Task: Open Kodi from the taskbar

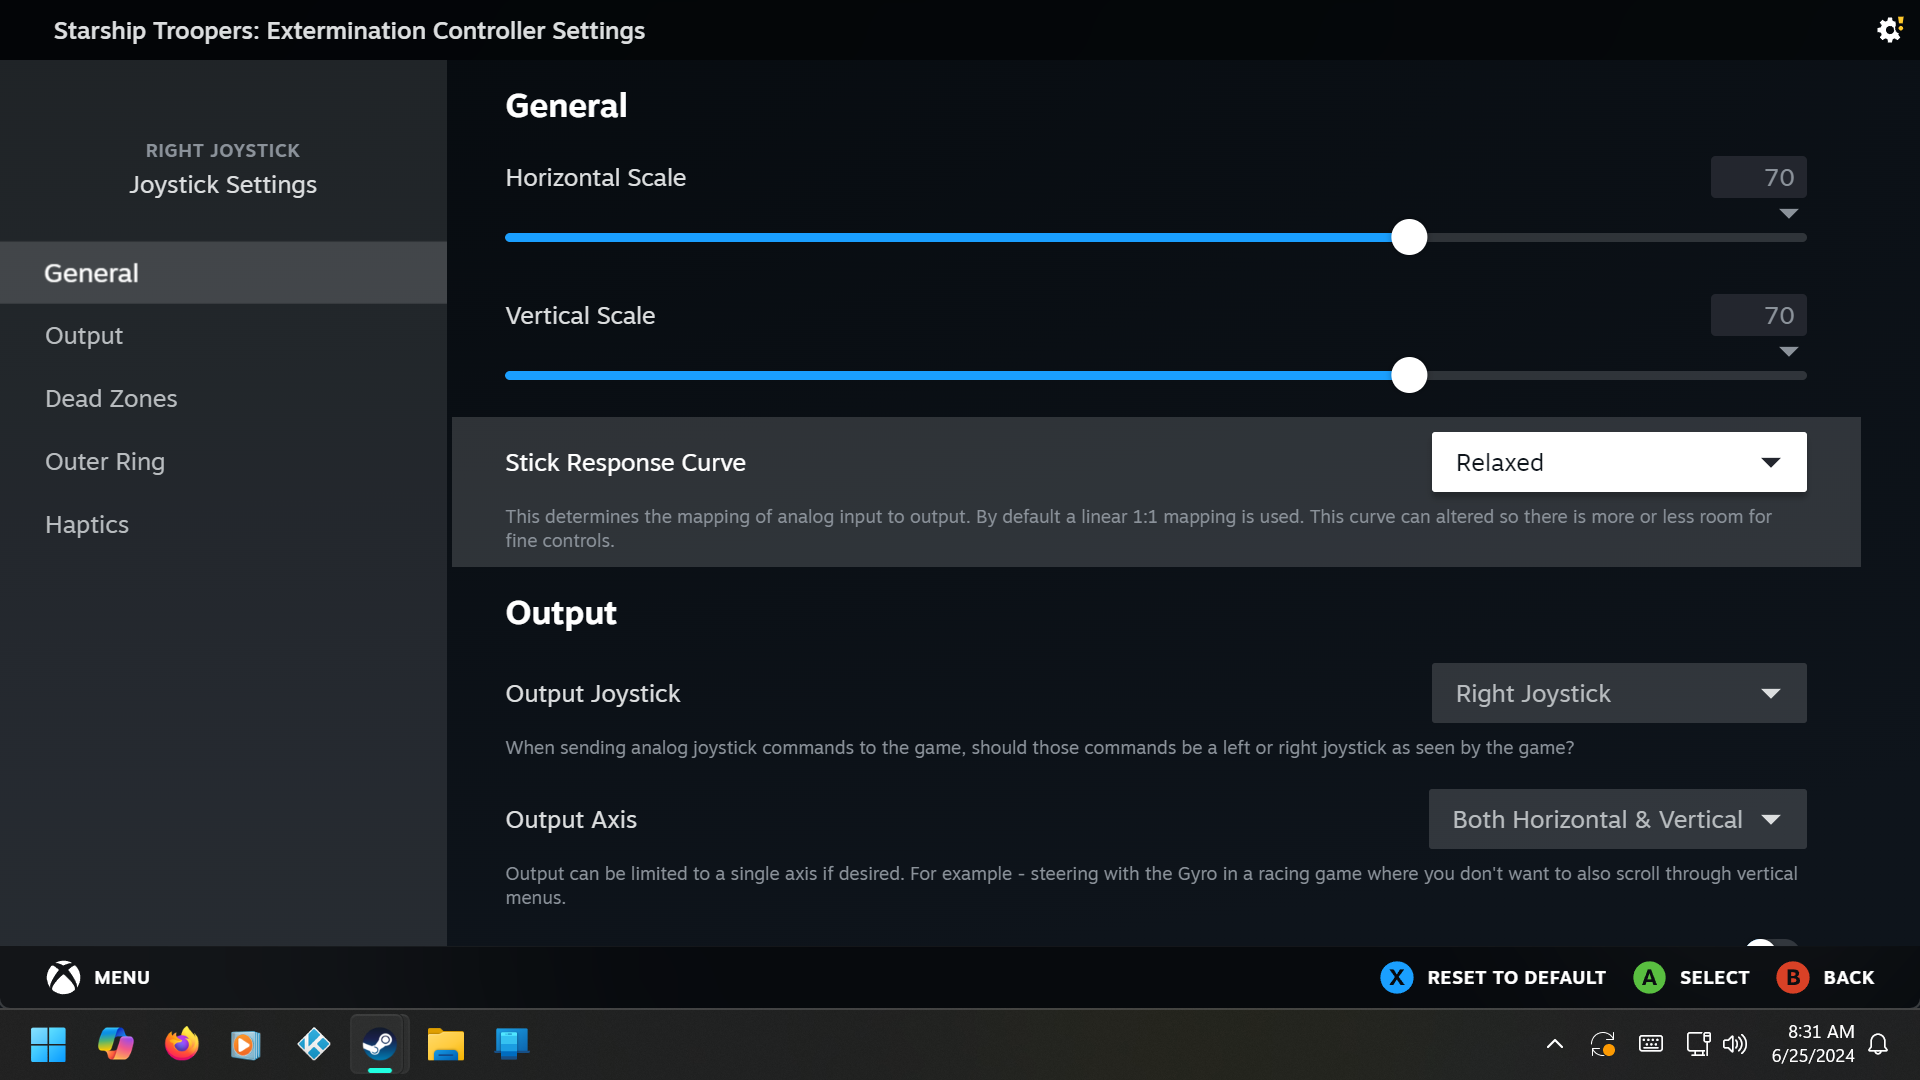Action: (313, 1044)
